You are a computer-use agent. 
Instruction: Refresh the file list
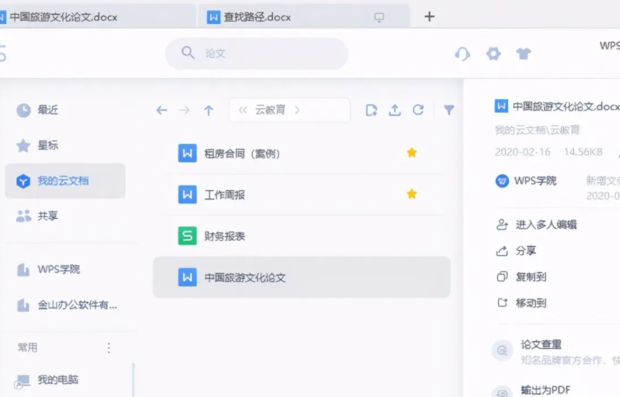tap(418, 110)
